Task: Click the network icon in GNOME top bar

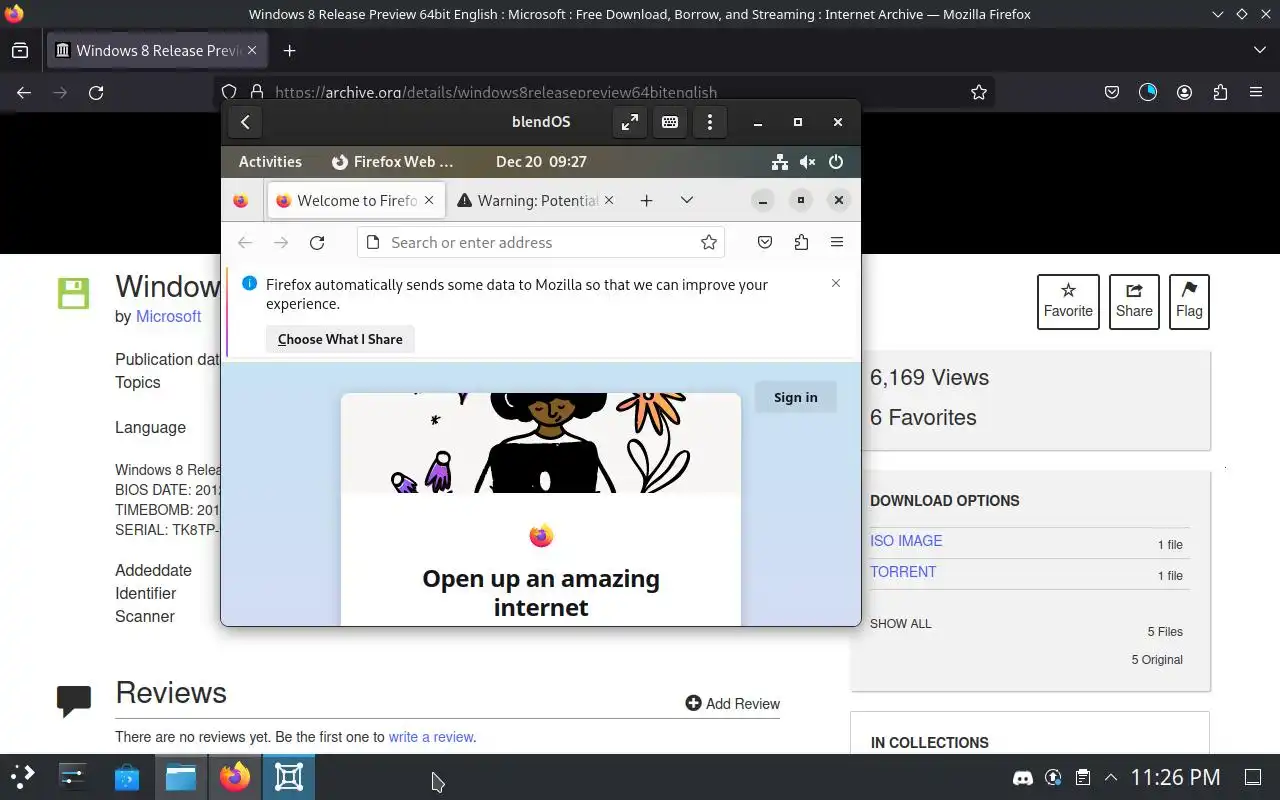Action: pyautogui.click(x=780, y=162)
